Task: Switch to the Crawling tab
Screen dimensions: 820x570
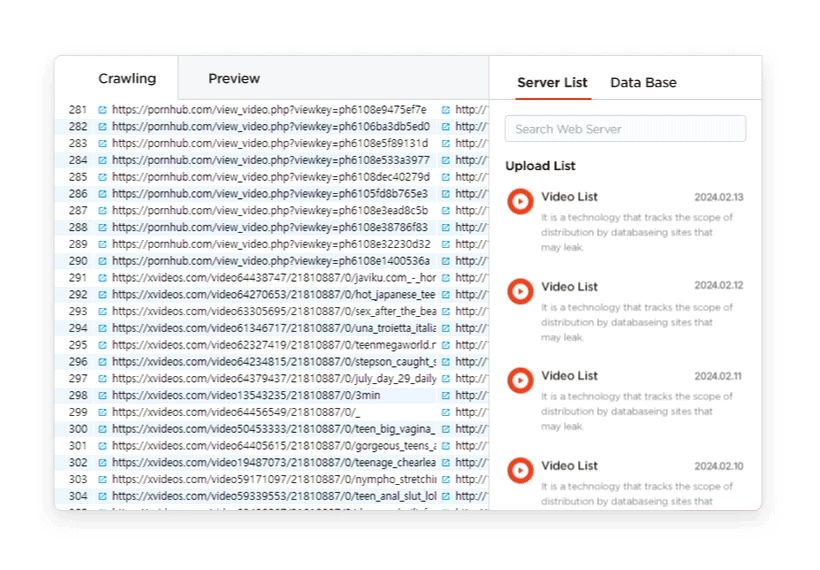Action: pos(127,78)
